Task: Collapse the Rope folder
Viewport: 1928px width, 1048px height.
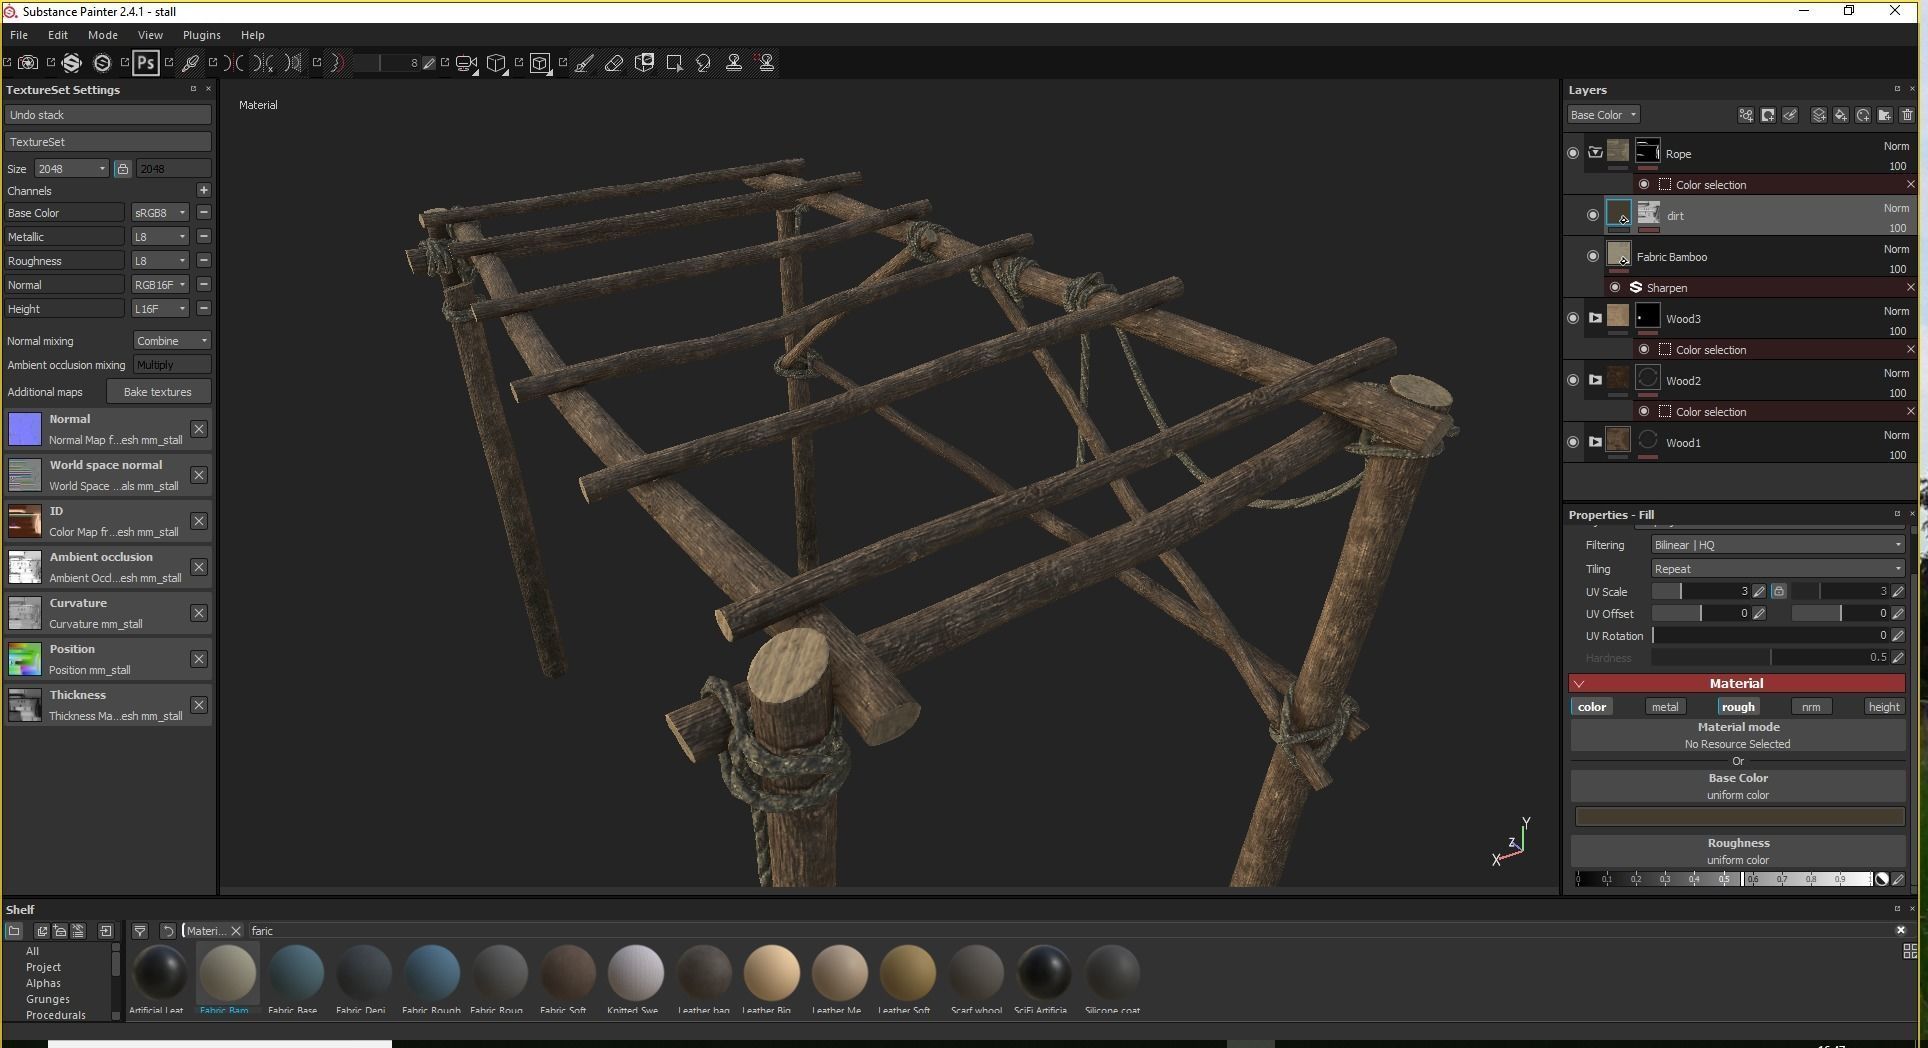Action: pyautogui.click(x=1595, y=153)
